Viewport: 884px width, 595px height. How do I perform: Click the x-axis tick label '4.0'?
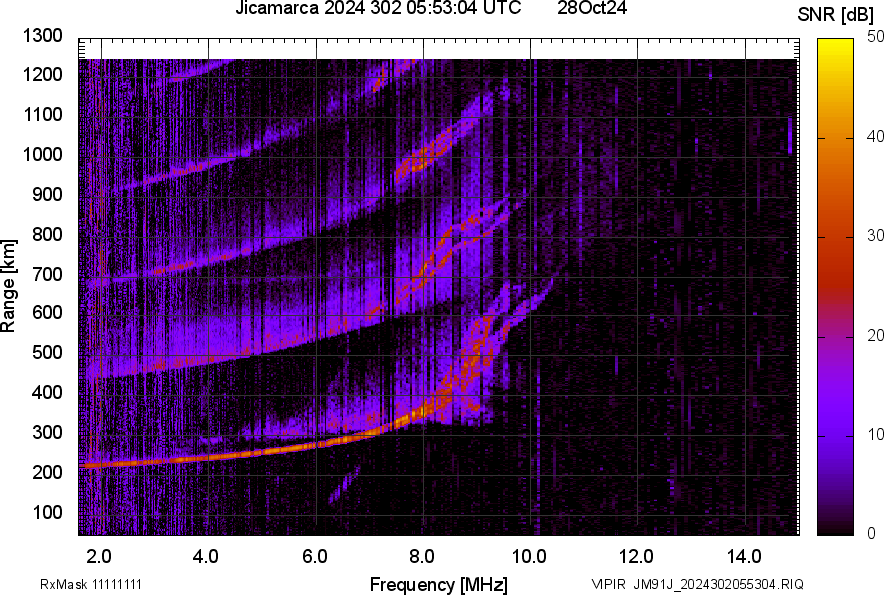pyautogui.click(x=206, y=557)
